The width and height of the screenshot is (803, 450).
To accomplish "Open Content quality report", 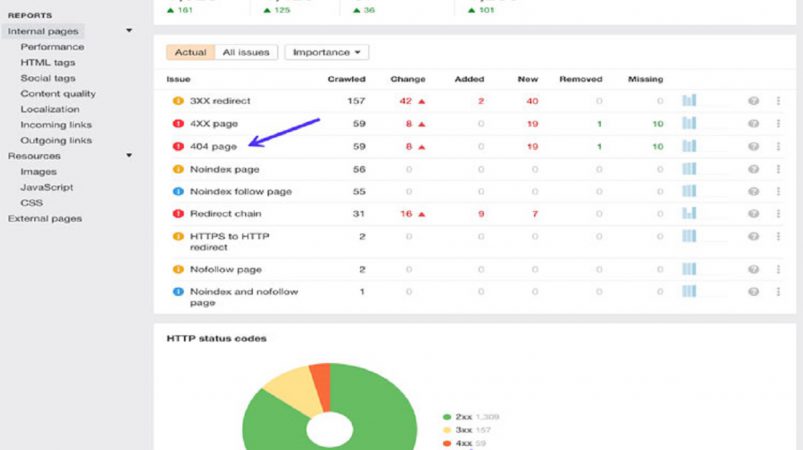I will [58, 94].
